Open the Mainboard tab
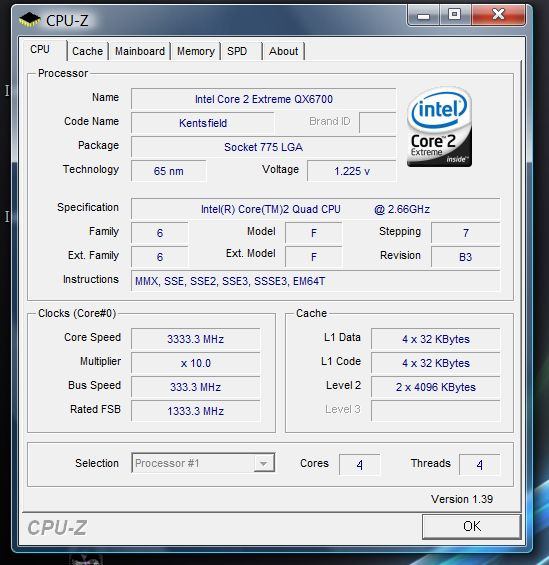This screenshot has width=549, height=565. [x=140, y=51]
